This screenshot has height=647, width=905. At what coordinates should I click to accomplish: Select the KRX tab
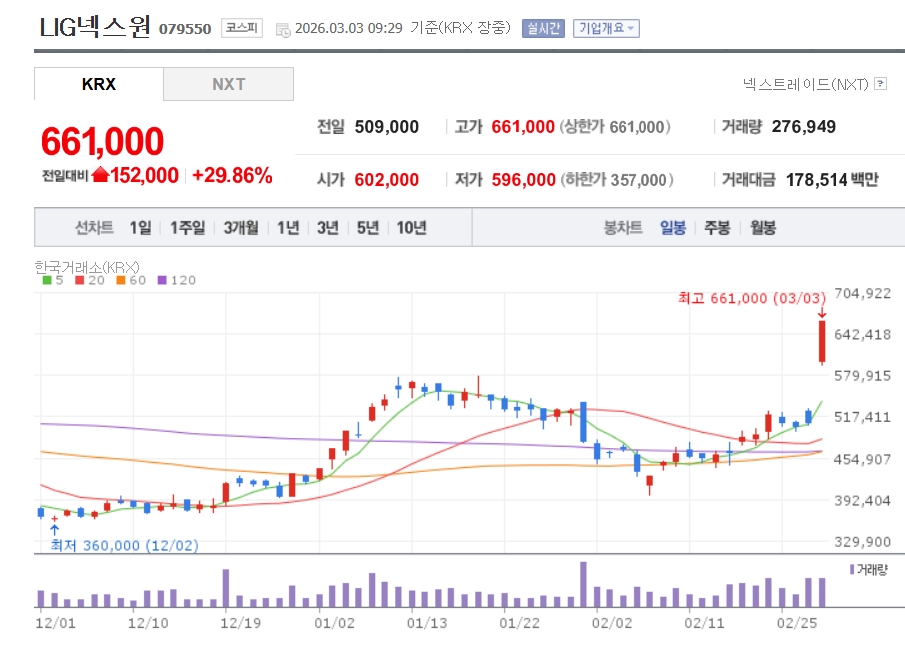[99, 84]
